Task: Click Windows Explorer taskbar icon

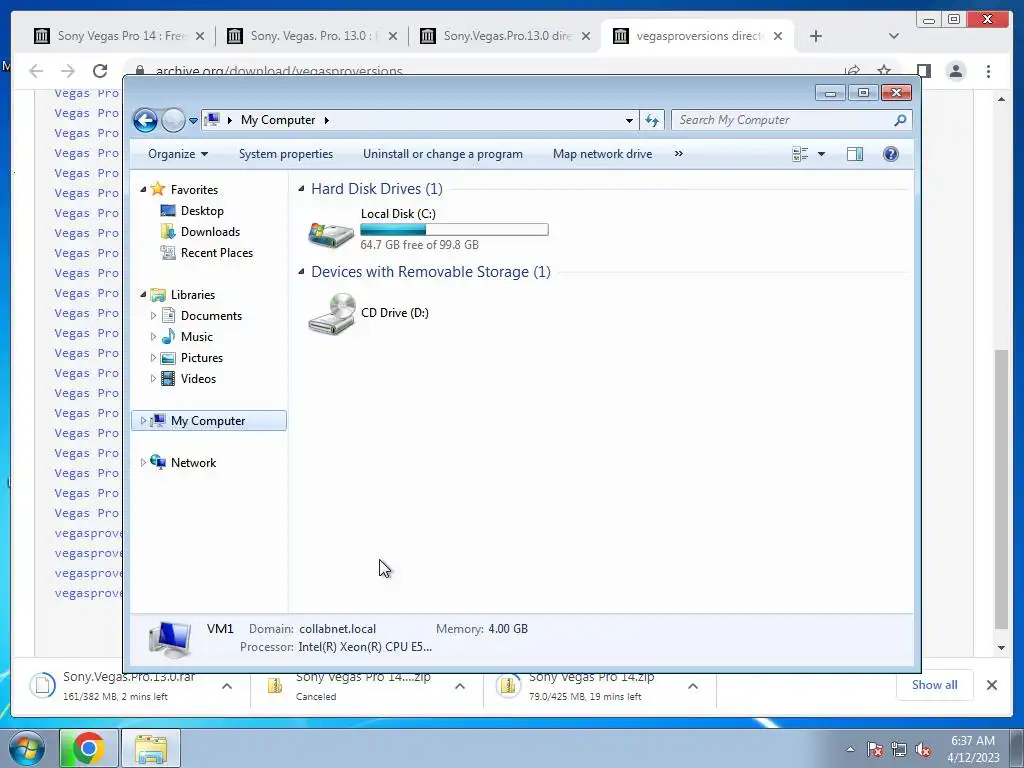Action: (151, 748)
